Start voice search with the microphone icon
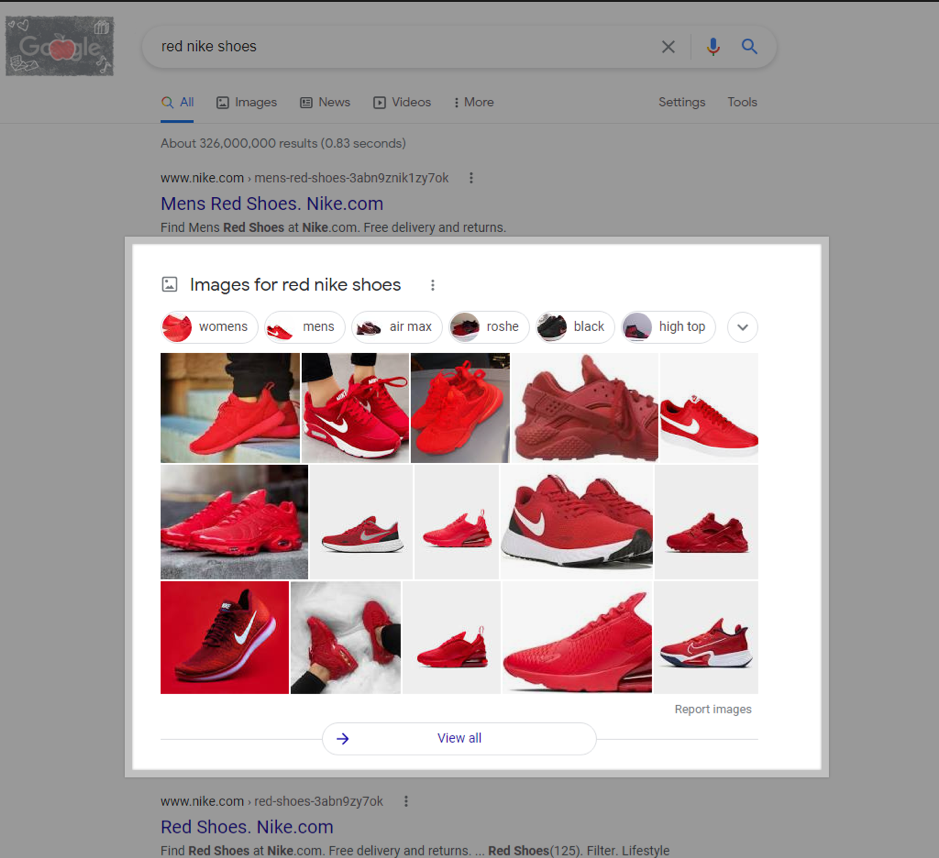This screenshot has width=939, height=858. pos(713,47)
